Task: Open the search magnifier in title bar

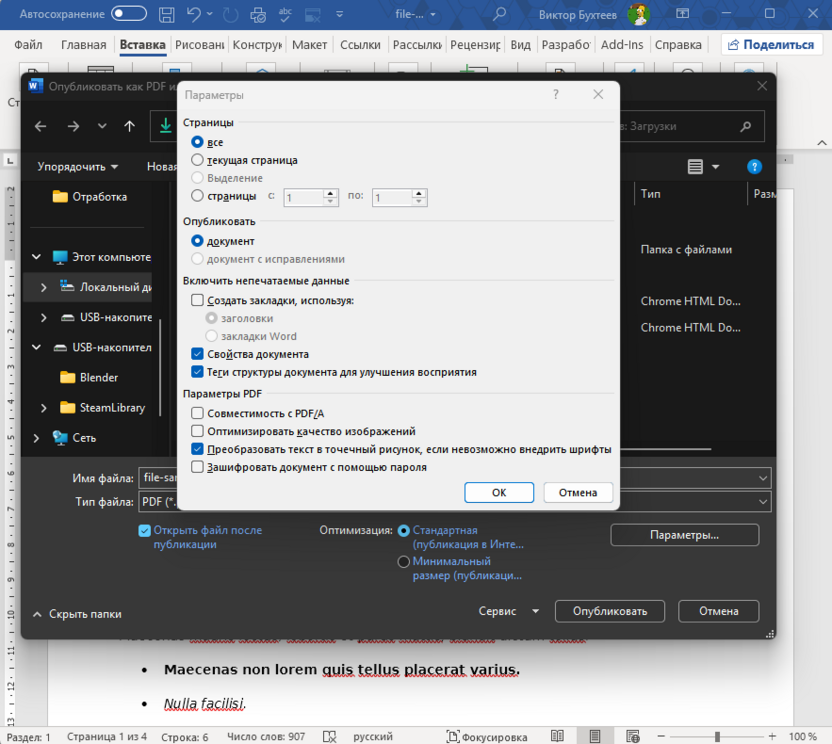Action: [499, 14]
